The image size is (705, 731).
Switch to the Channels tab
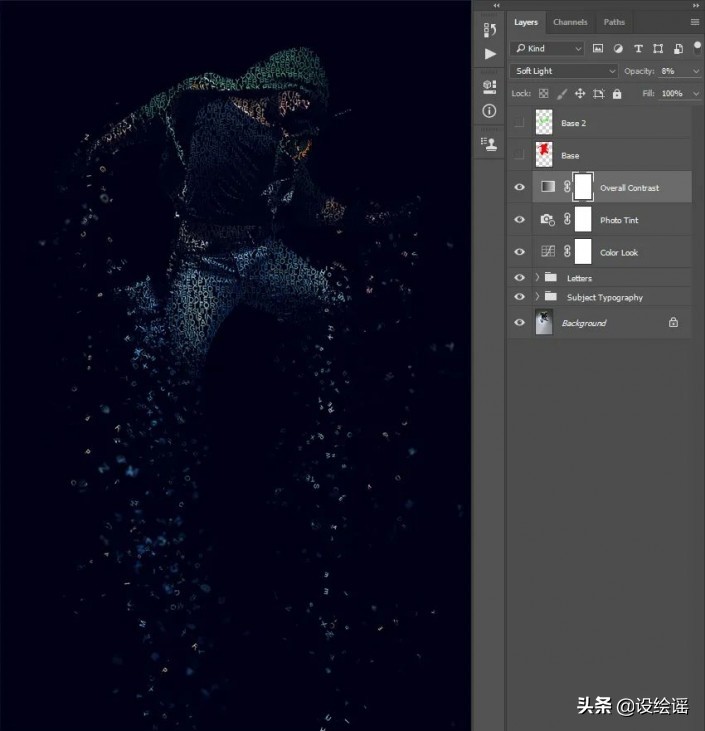pyautogui.click(x=570, y=22)
